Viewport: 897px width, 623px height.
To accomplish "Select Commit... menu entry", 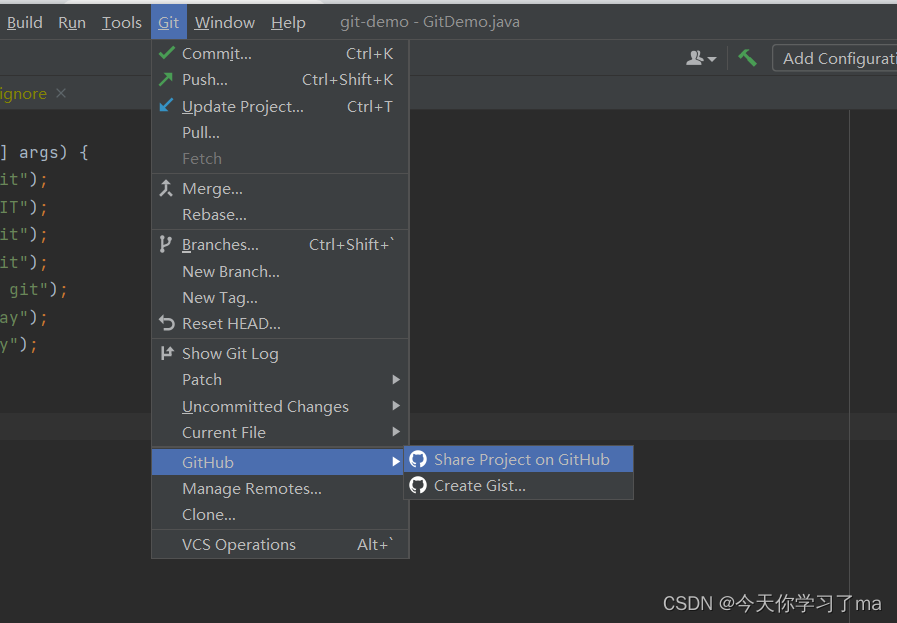I will 280,53.
